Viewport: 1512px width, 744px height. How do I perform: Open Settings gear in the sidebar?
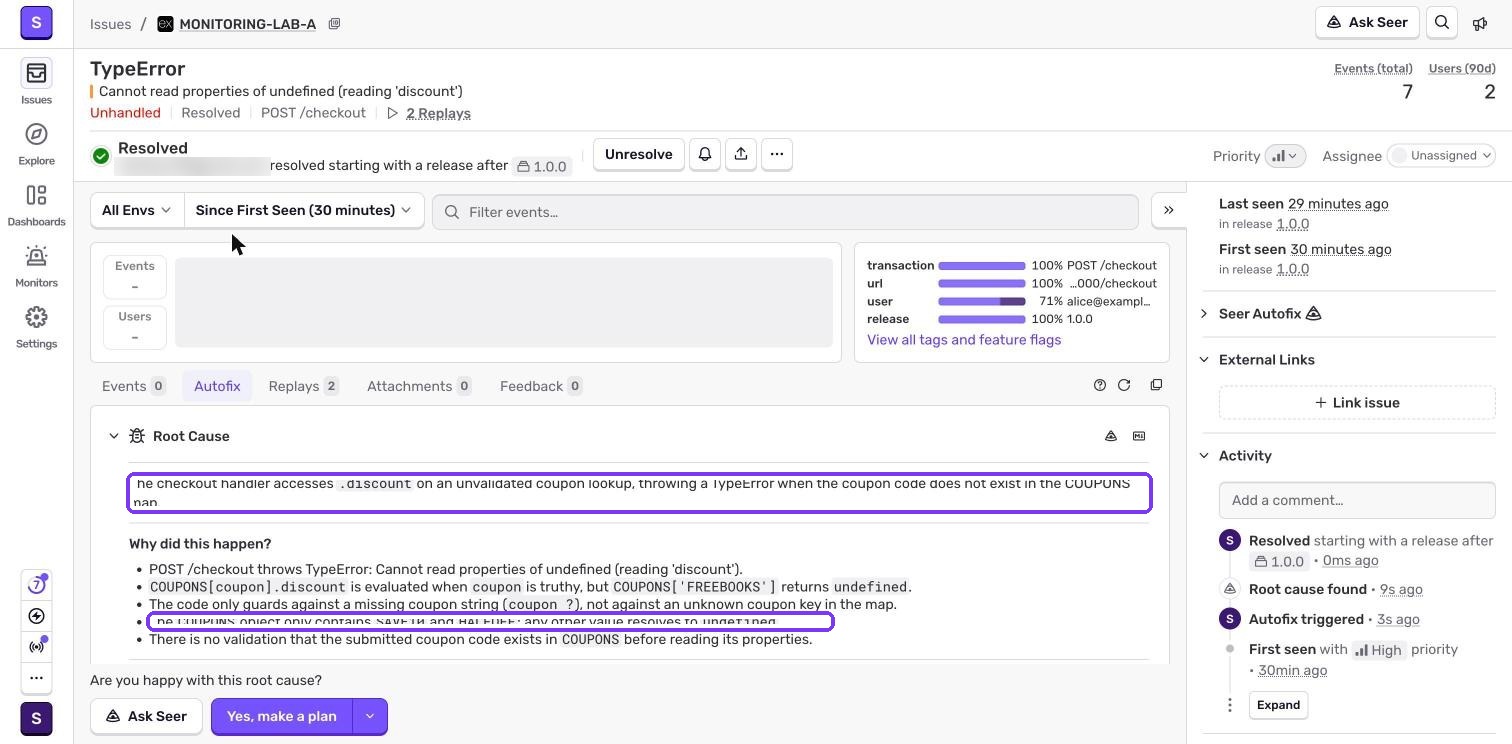36,327
